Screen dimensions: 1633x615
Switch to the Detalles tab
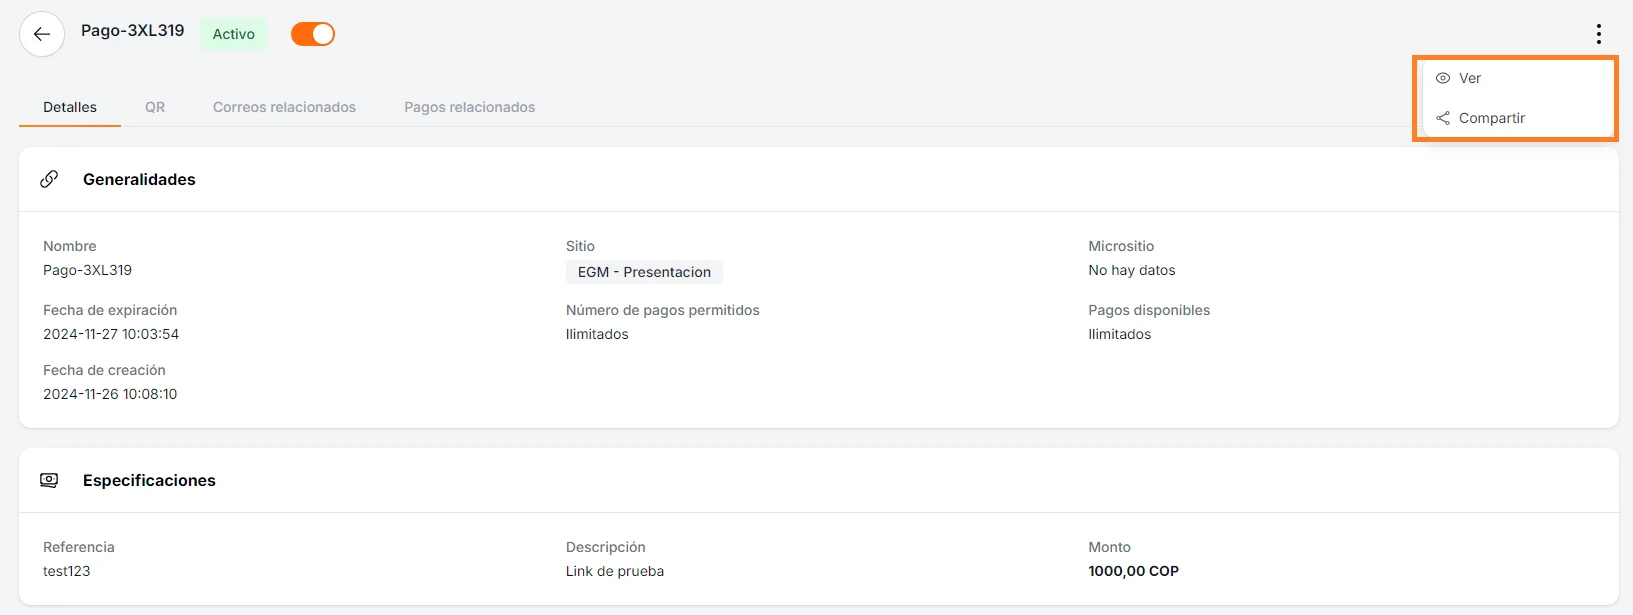tap(70, 107)
